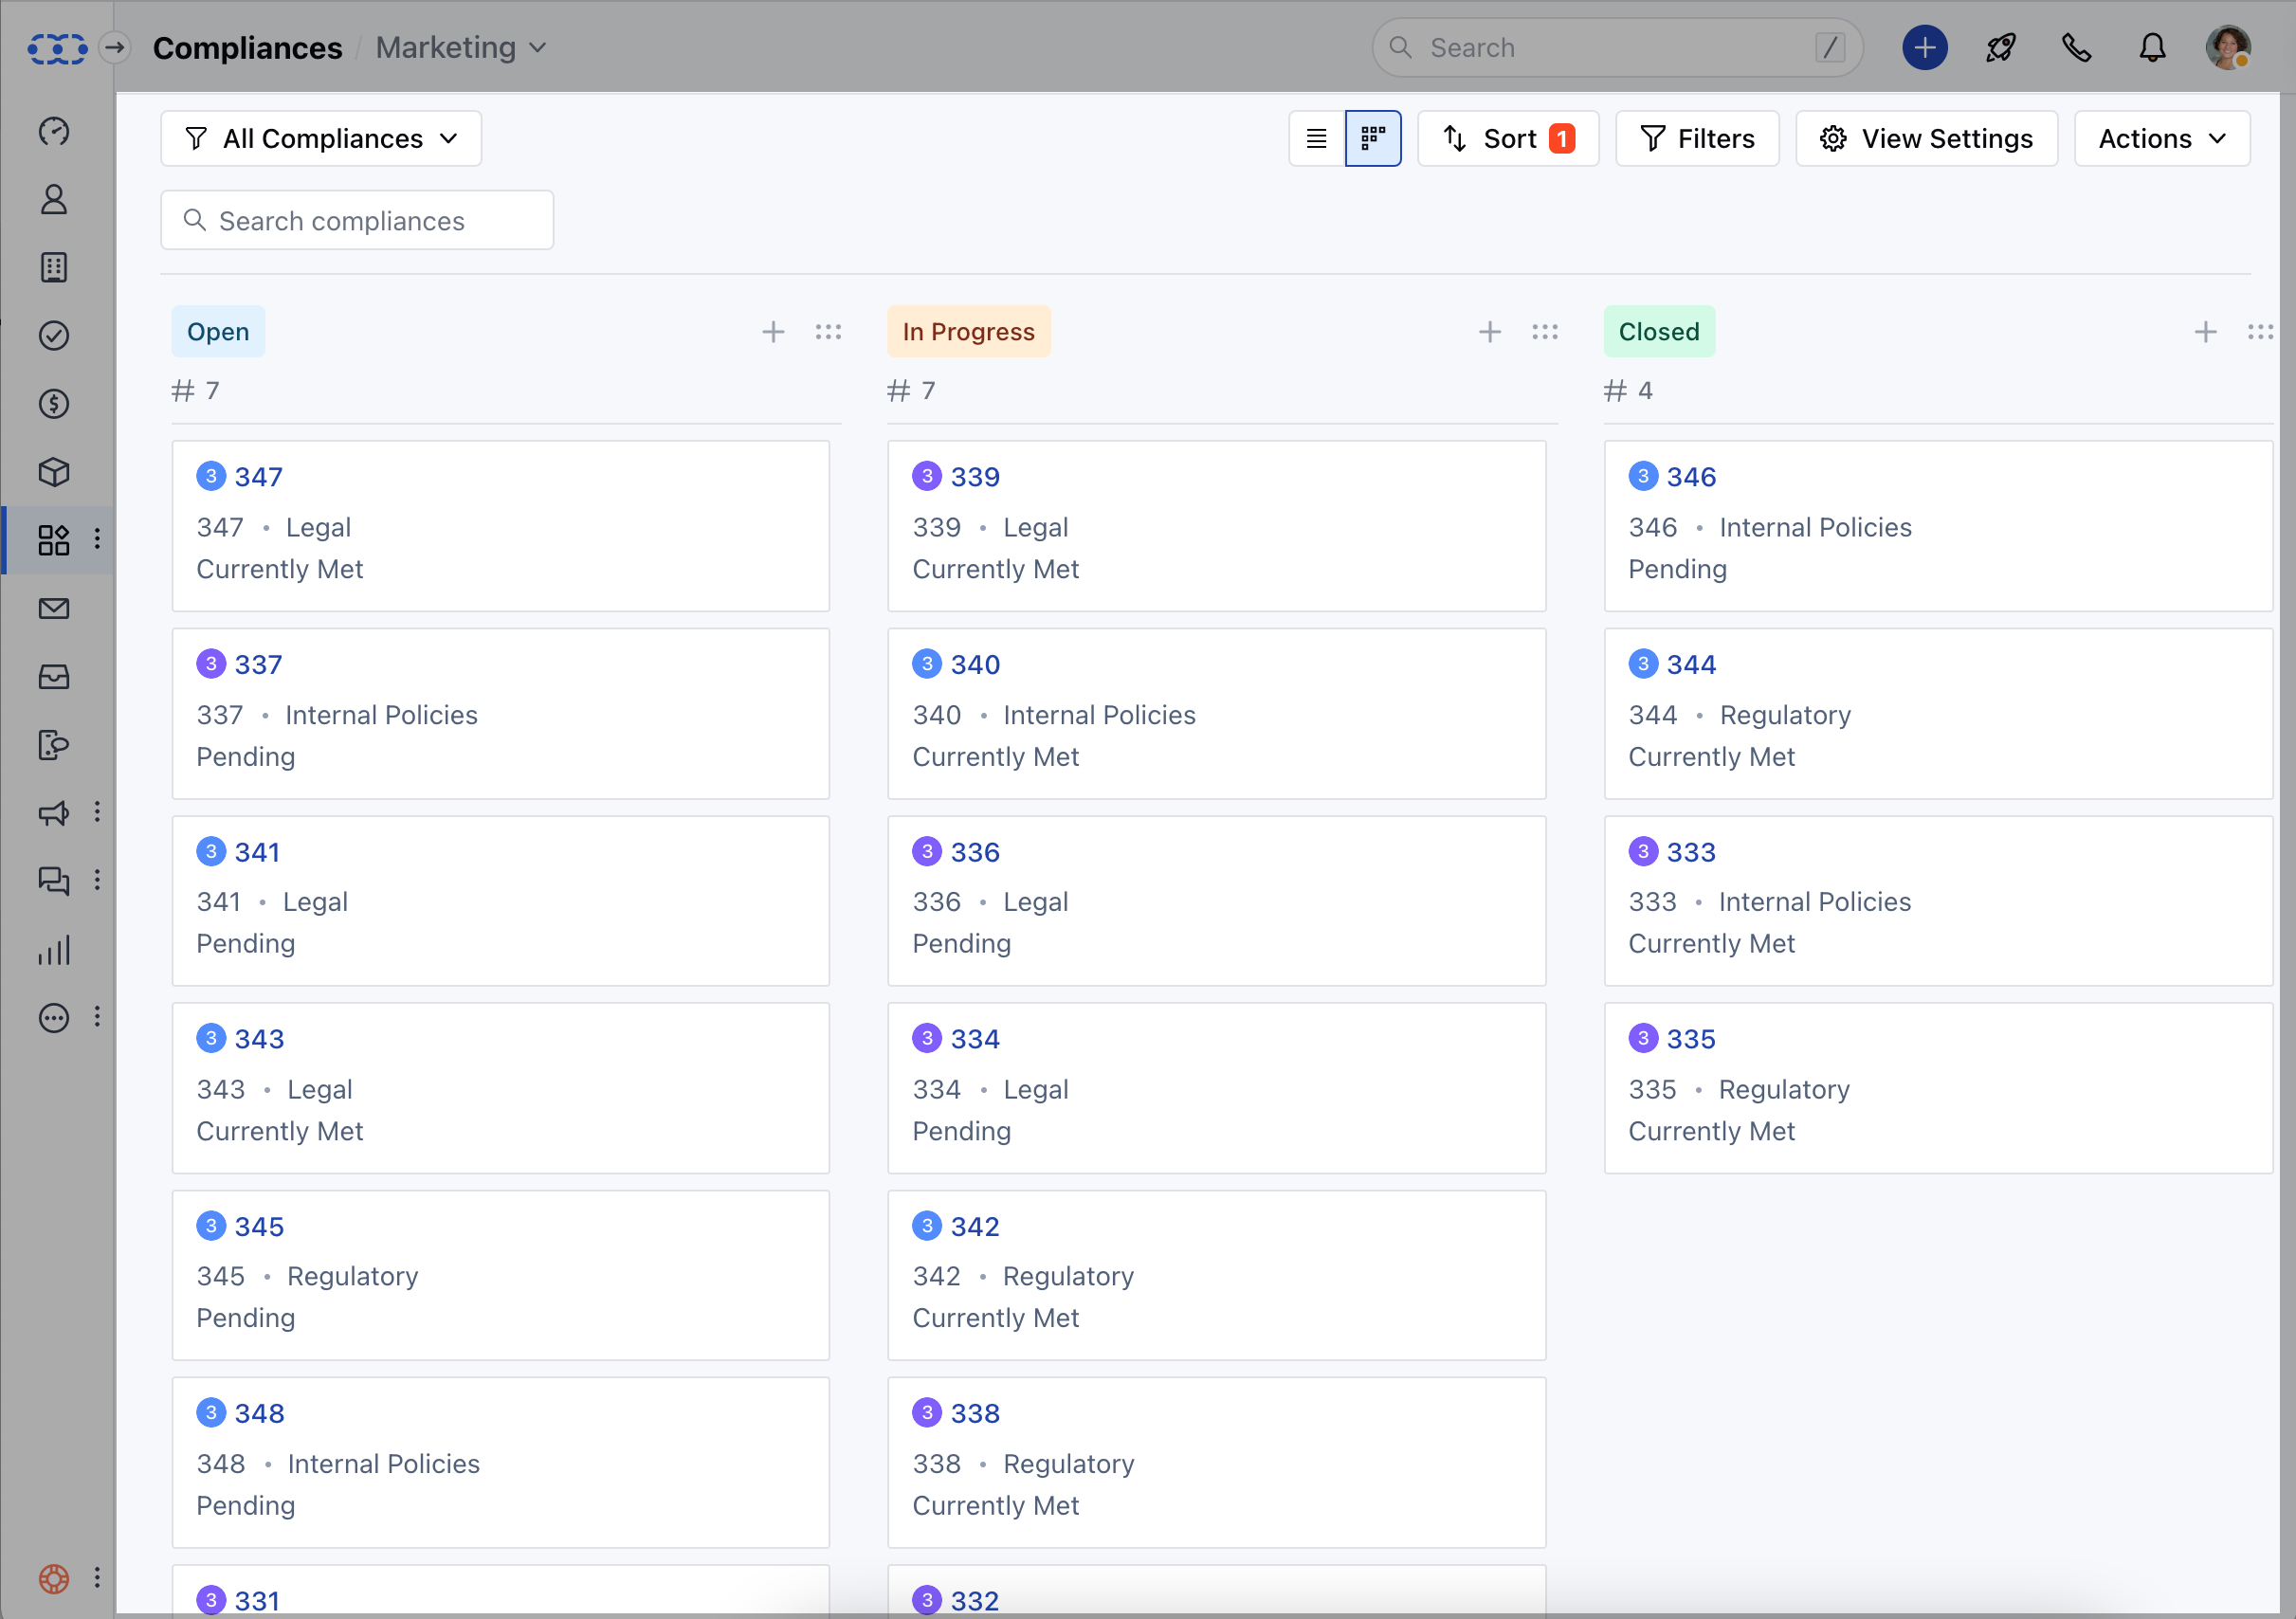Viewport: 2296px width, 1619px height.
Task: Click the Compliances breadcrumb title
Action: tap(247, 48)
